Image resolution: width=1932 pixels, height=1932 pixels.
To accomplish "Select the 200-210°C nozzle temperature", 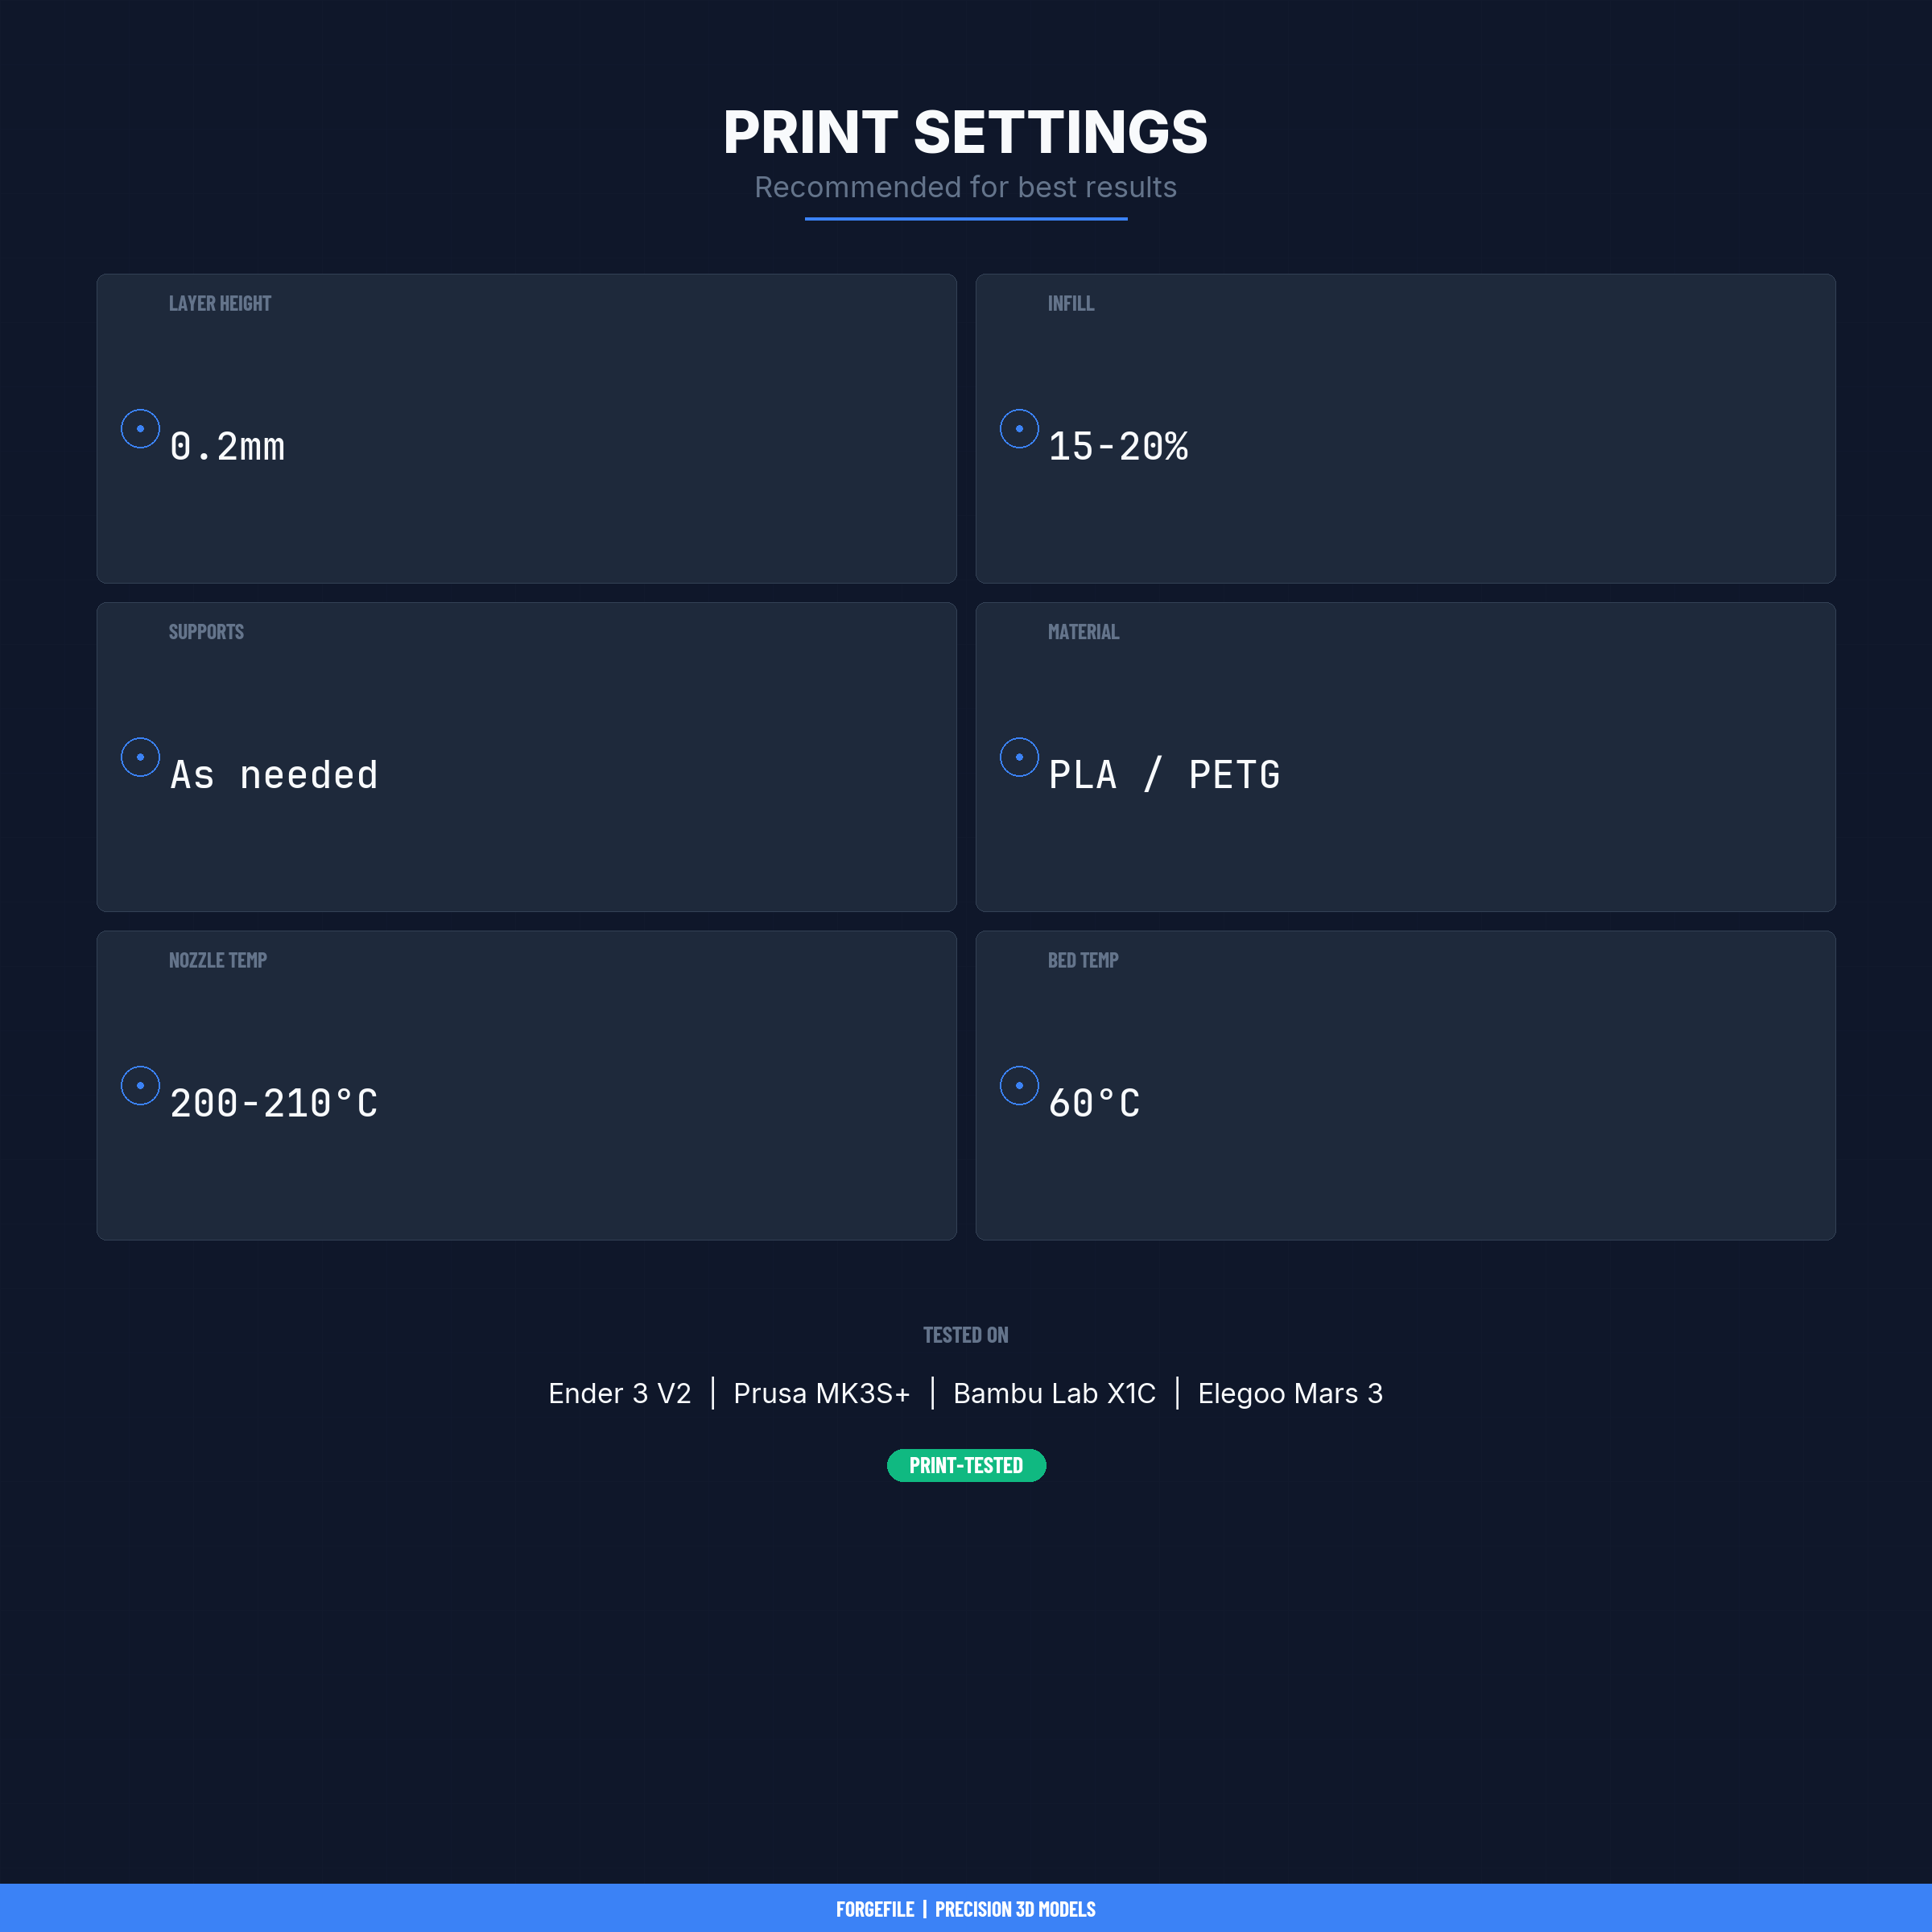I will click(x=274, y=1104).
